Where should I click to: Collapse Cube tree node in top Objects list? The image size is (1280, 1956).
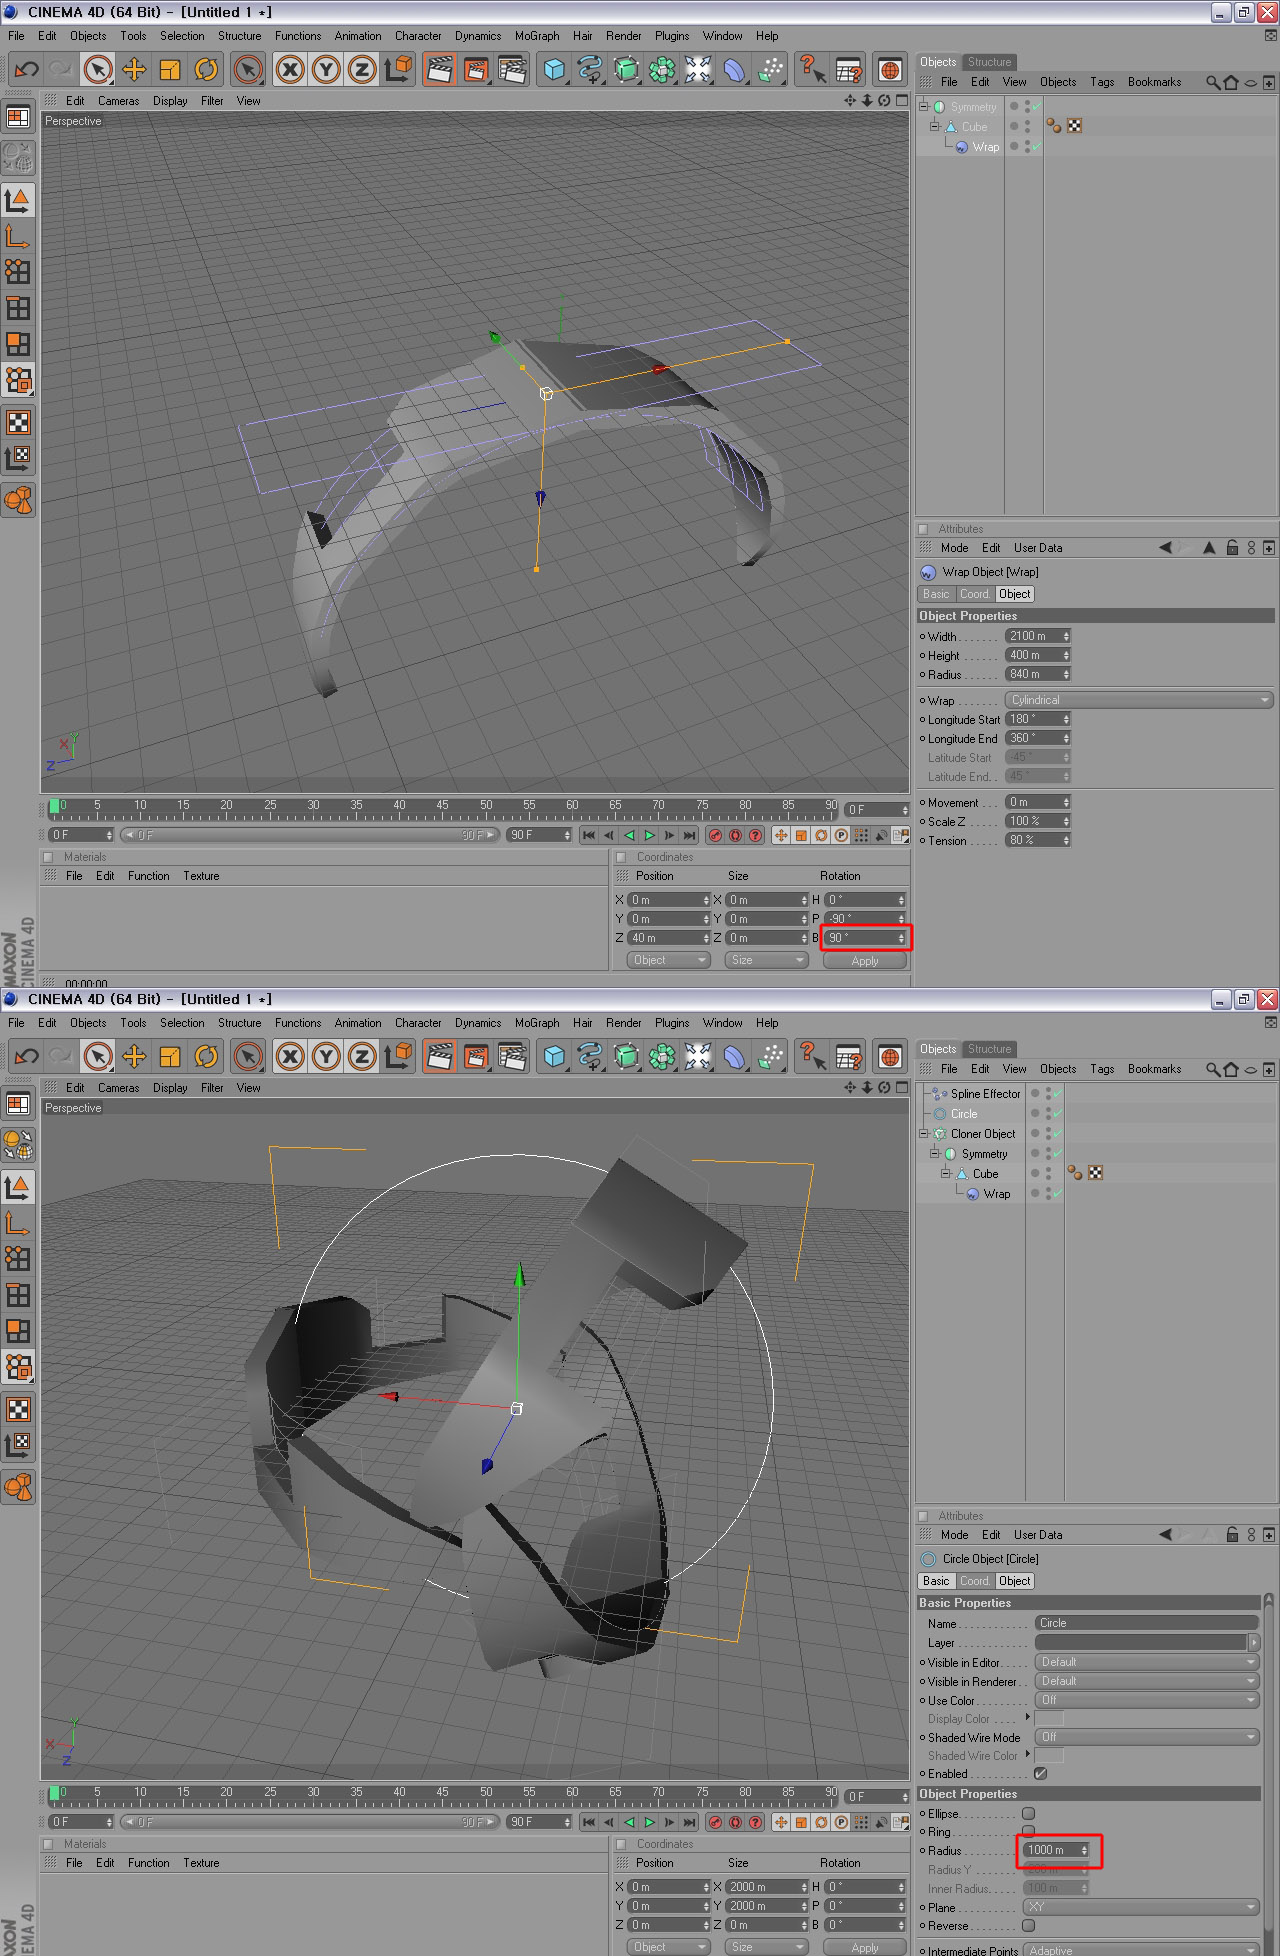[x=935, y=127]
